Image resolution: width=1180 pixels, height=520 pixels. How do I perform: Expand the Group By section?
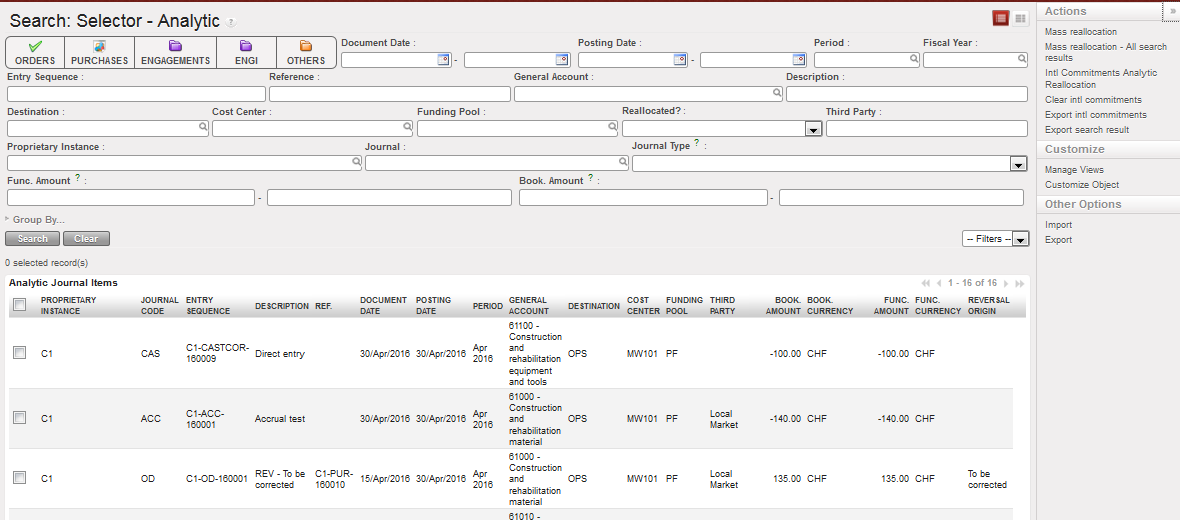[x=38, y=220]
